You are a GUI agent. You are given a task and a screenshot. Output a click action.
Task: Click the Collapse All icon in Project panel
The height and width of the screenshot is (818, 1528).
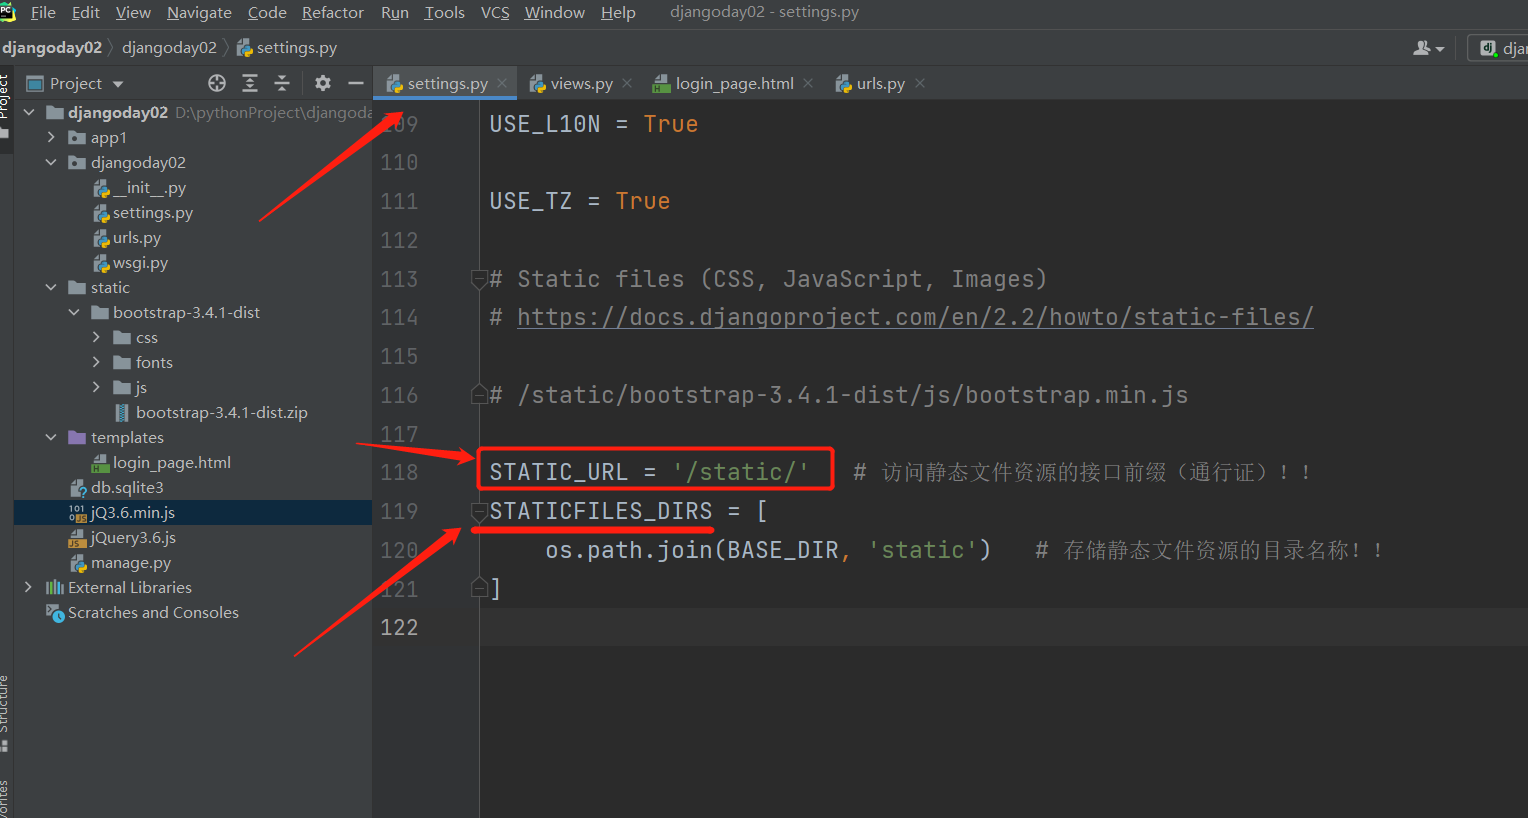pos(282,84)
